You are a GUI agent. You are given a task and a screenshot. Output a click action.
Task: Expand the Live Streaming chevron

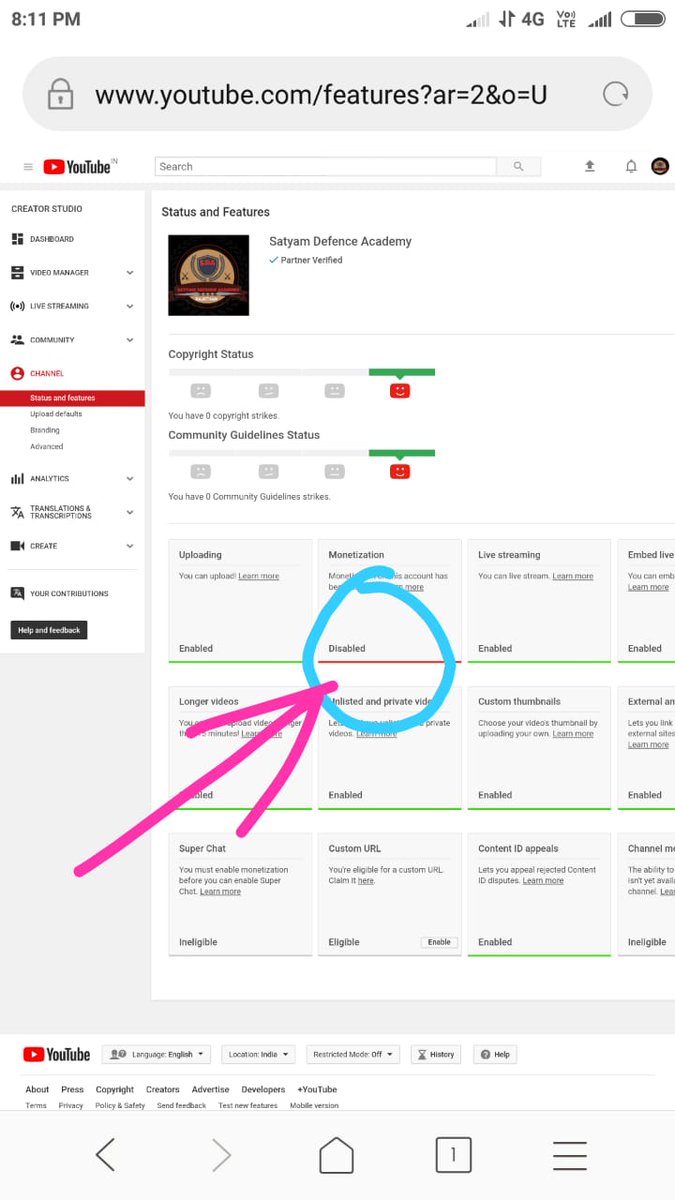coord(130,306)
